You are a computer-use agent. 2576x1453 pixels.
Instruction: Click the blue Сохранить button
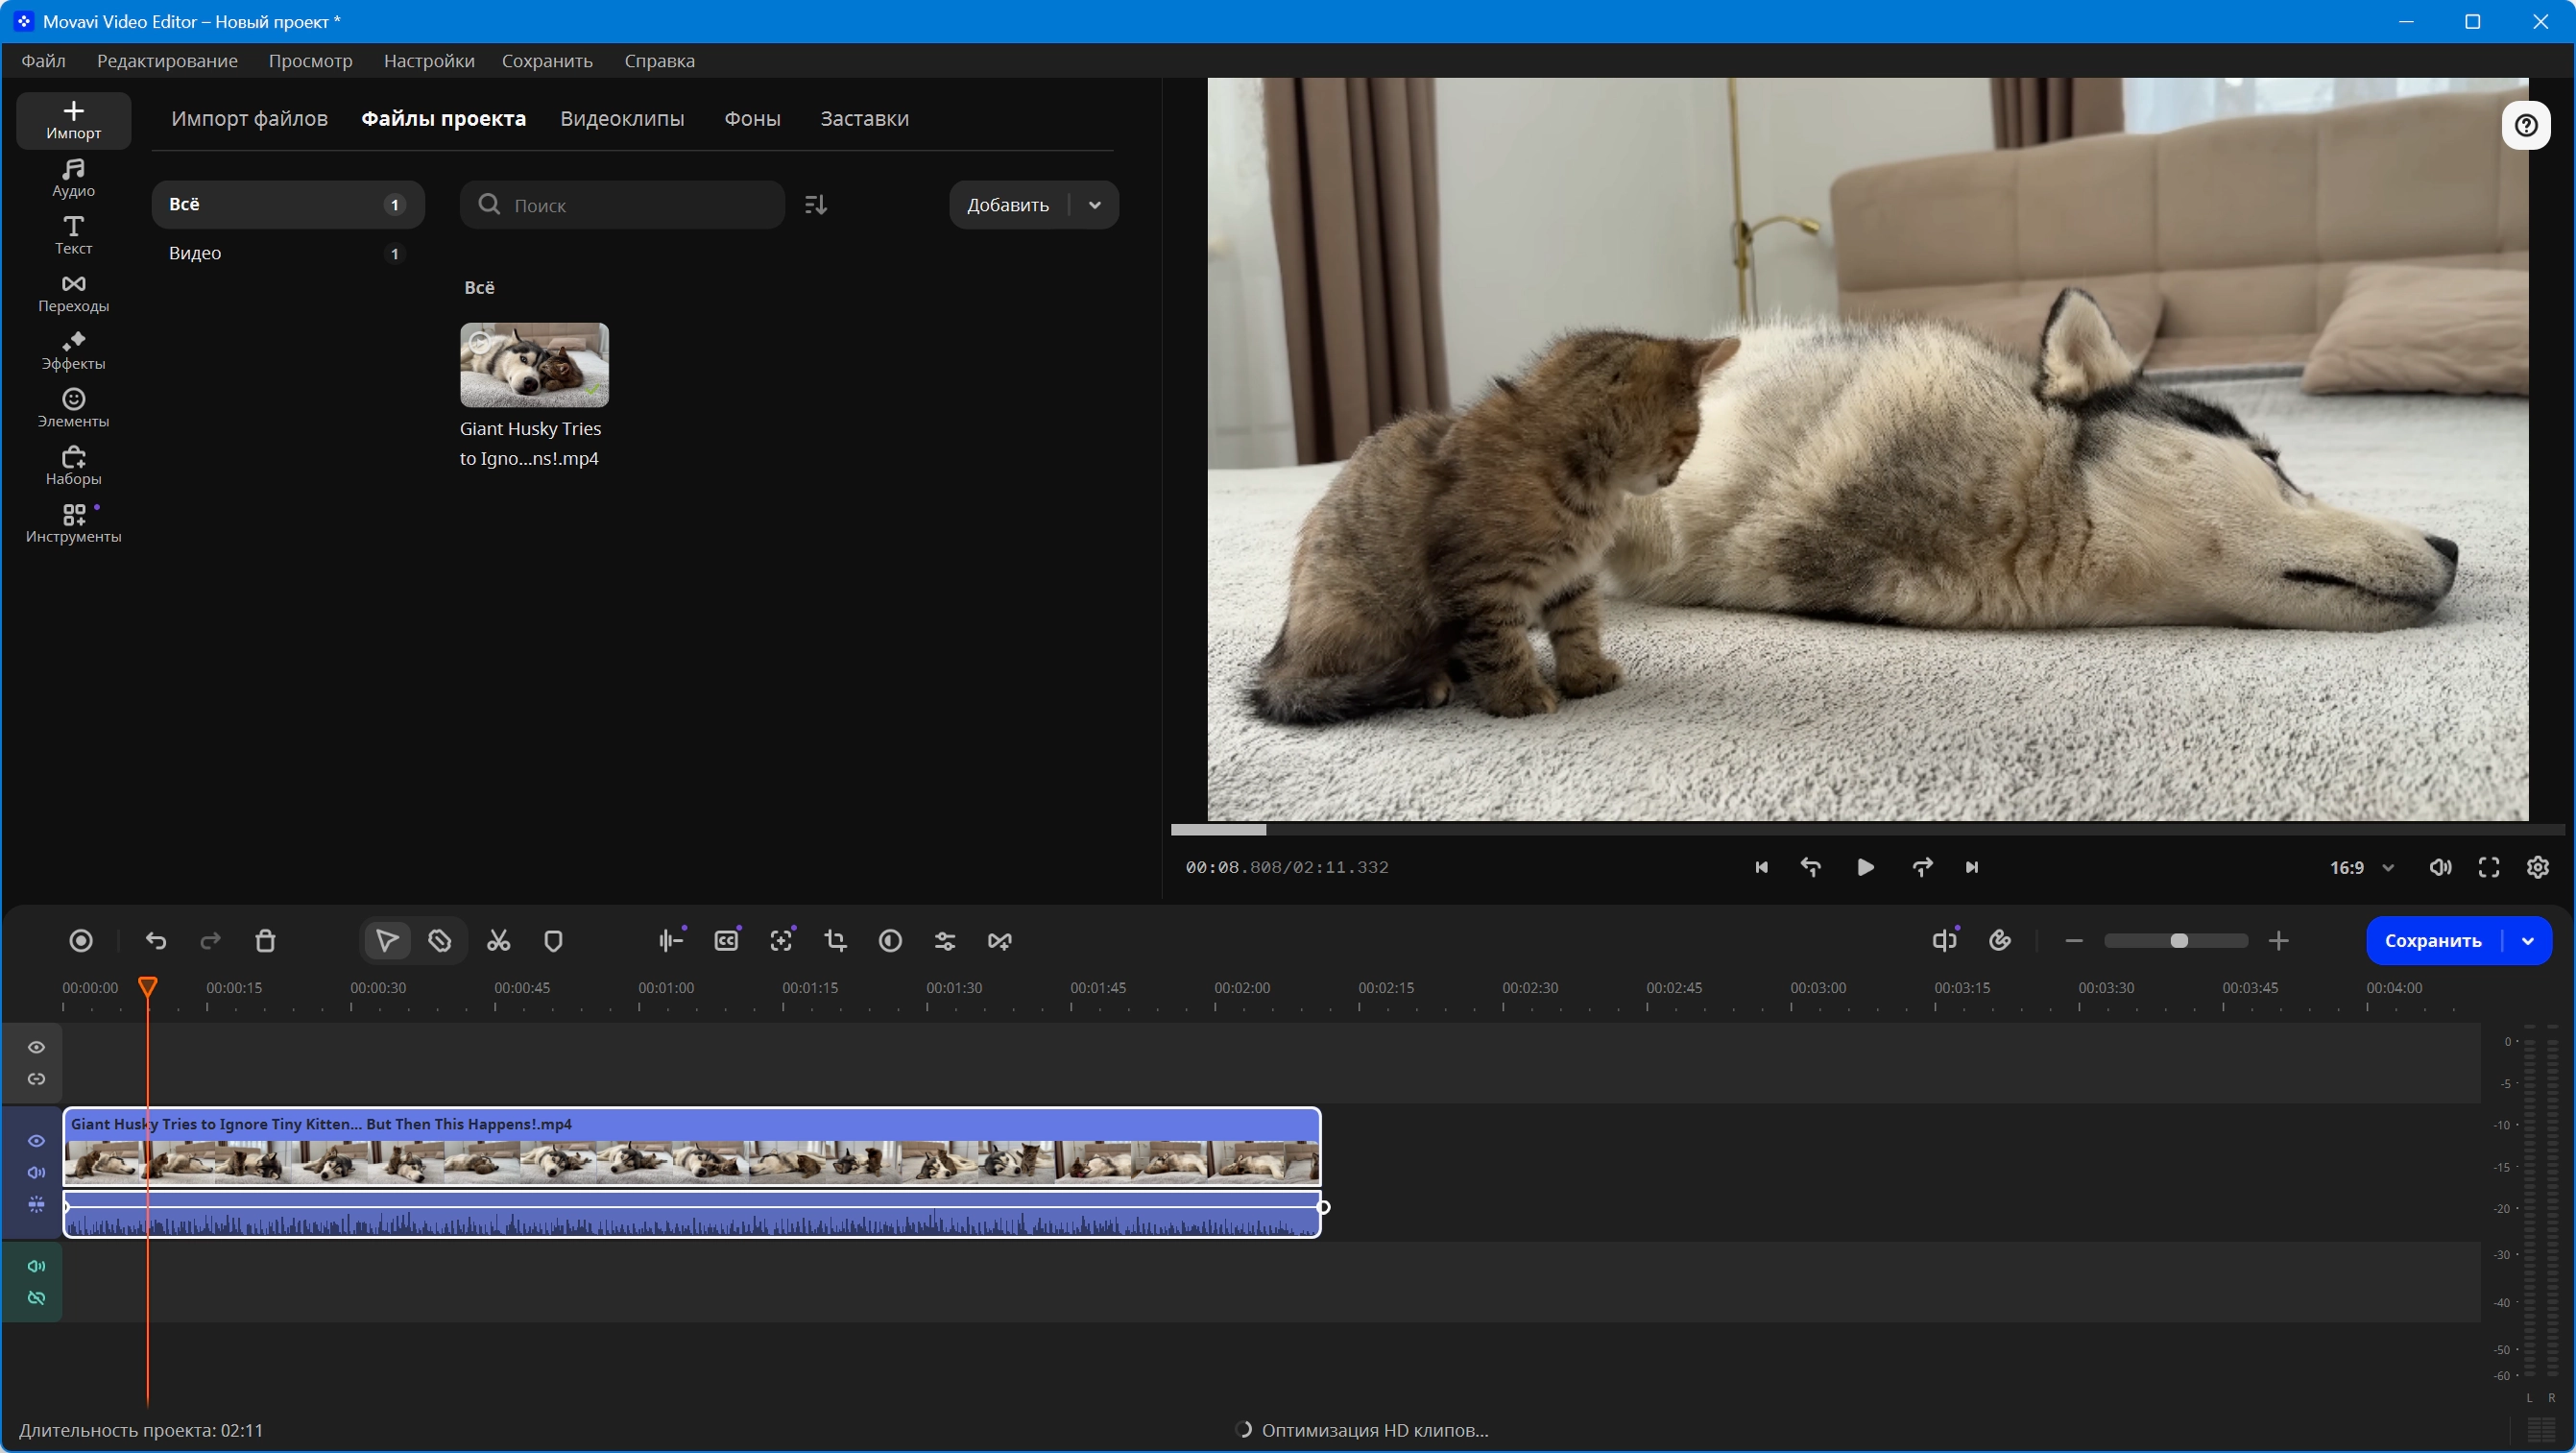tap(2432, 940)
